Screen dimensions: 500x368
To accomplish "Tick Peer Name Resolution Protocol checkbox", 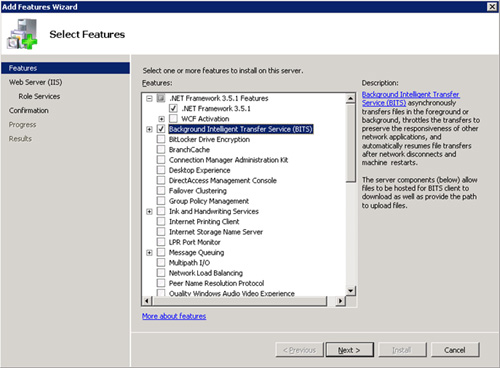I will (x=161, y=283).
